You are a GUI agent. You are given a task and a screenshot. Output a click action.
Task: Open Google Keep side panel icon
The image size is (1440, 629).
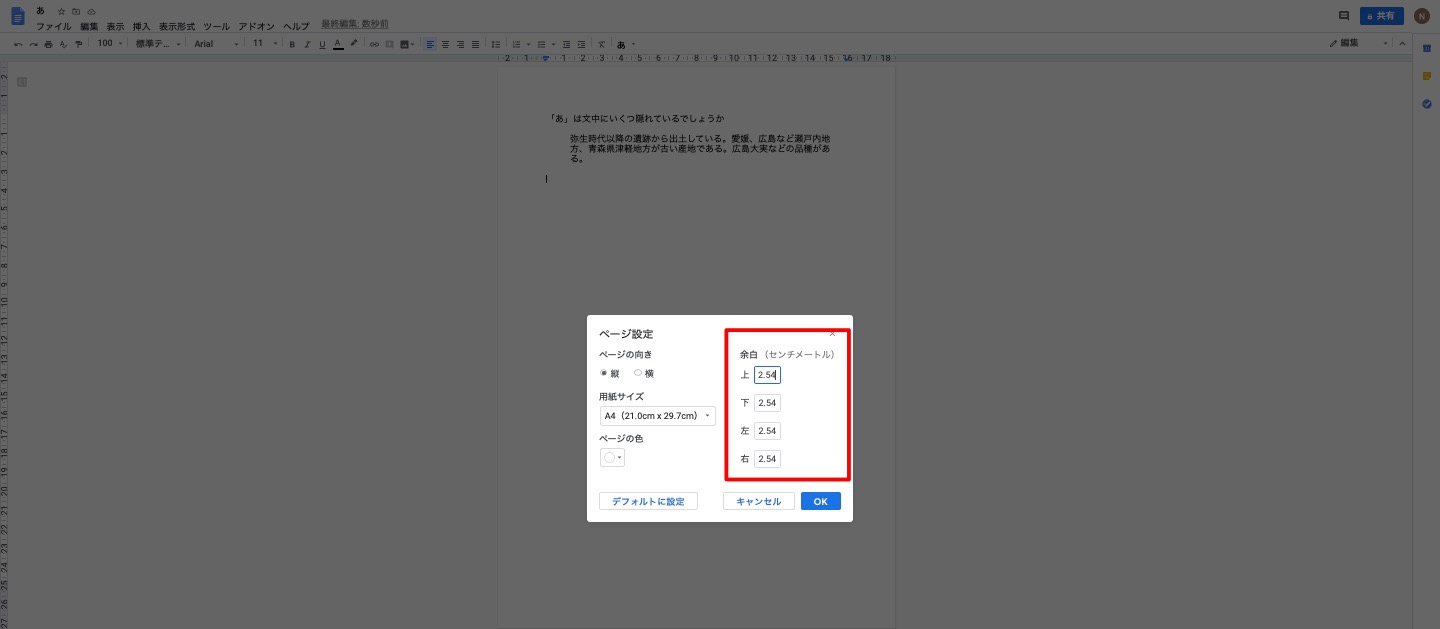[1427, 76]
